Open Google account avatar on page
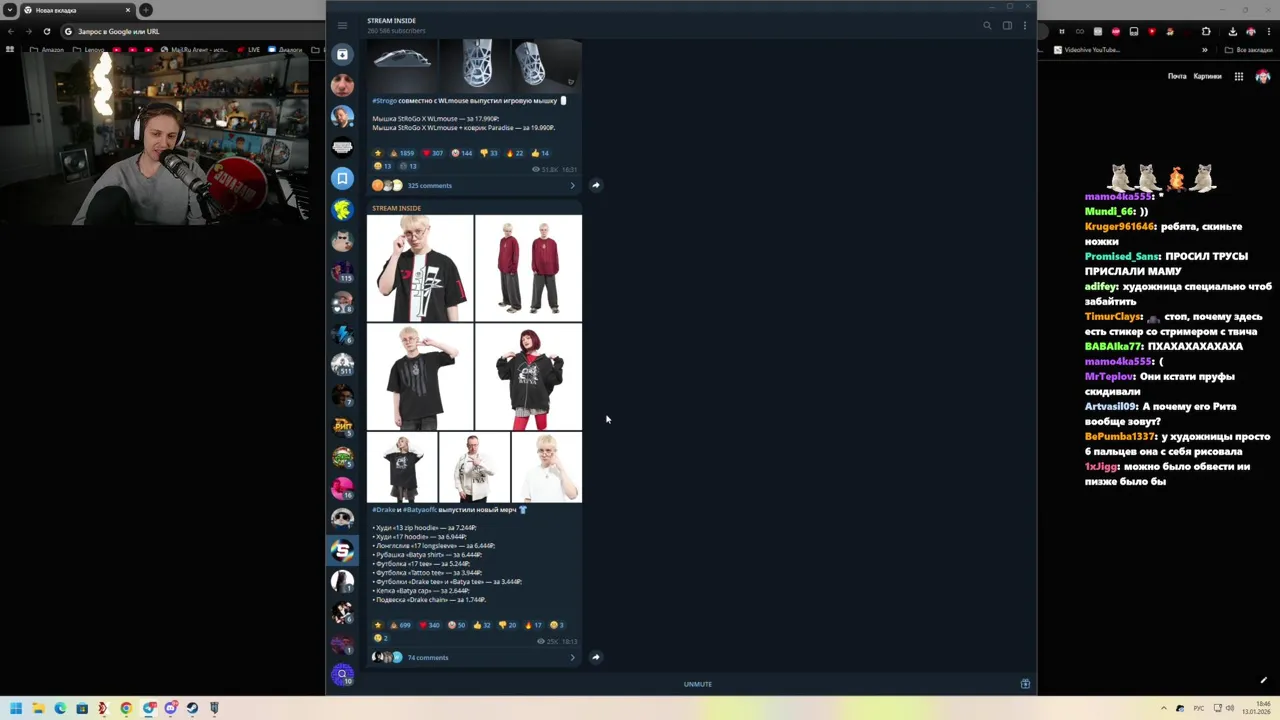Screen dimensions: 1280x720 pyautogui.click(x=1262, y=76)
